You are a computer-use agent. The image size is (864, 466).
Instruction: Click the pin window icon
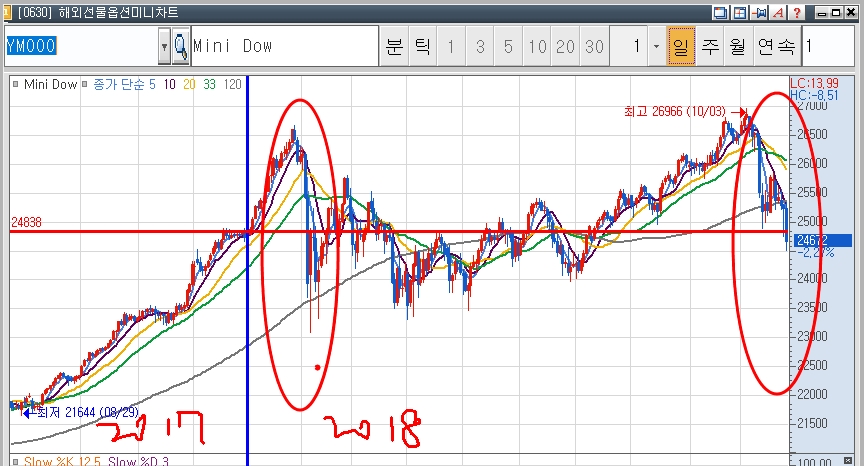pyautogui.click(x=759, y=13)
